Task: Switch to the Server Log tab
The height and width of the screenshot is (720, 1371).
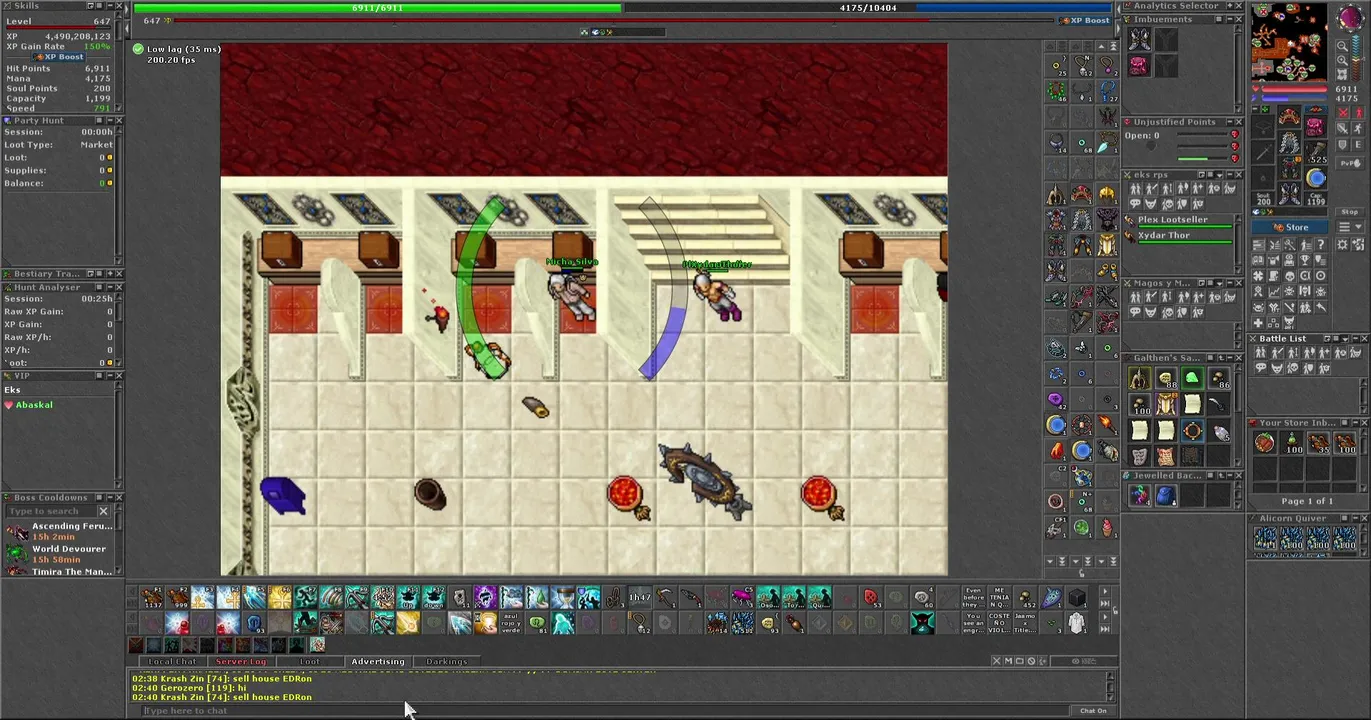Action: [x=241, y=661]
